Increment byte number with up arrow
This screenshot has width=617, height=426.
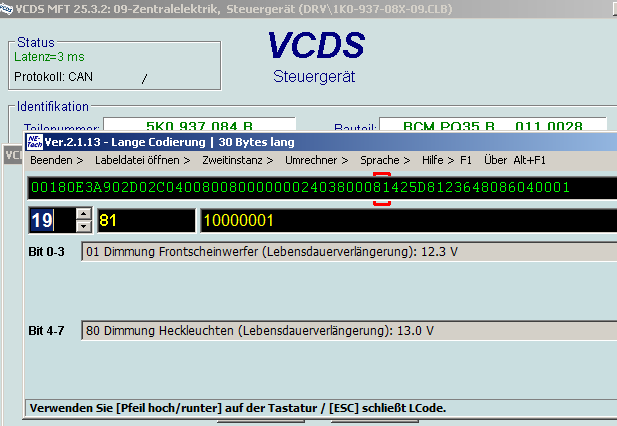coord(83,214)
